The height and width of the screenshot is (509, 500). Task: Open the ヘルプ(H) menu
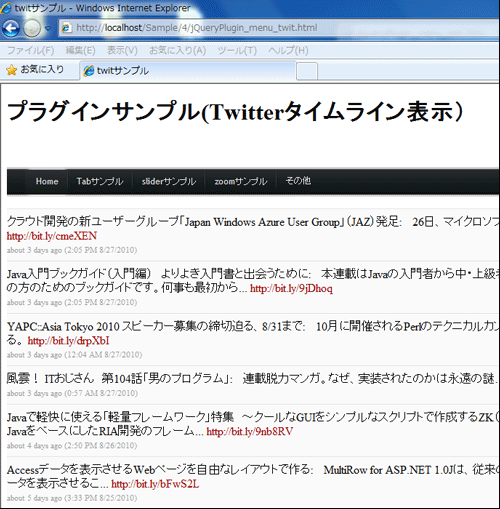tap(288, 51)
